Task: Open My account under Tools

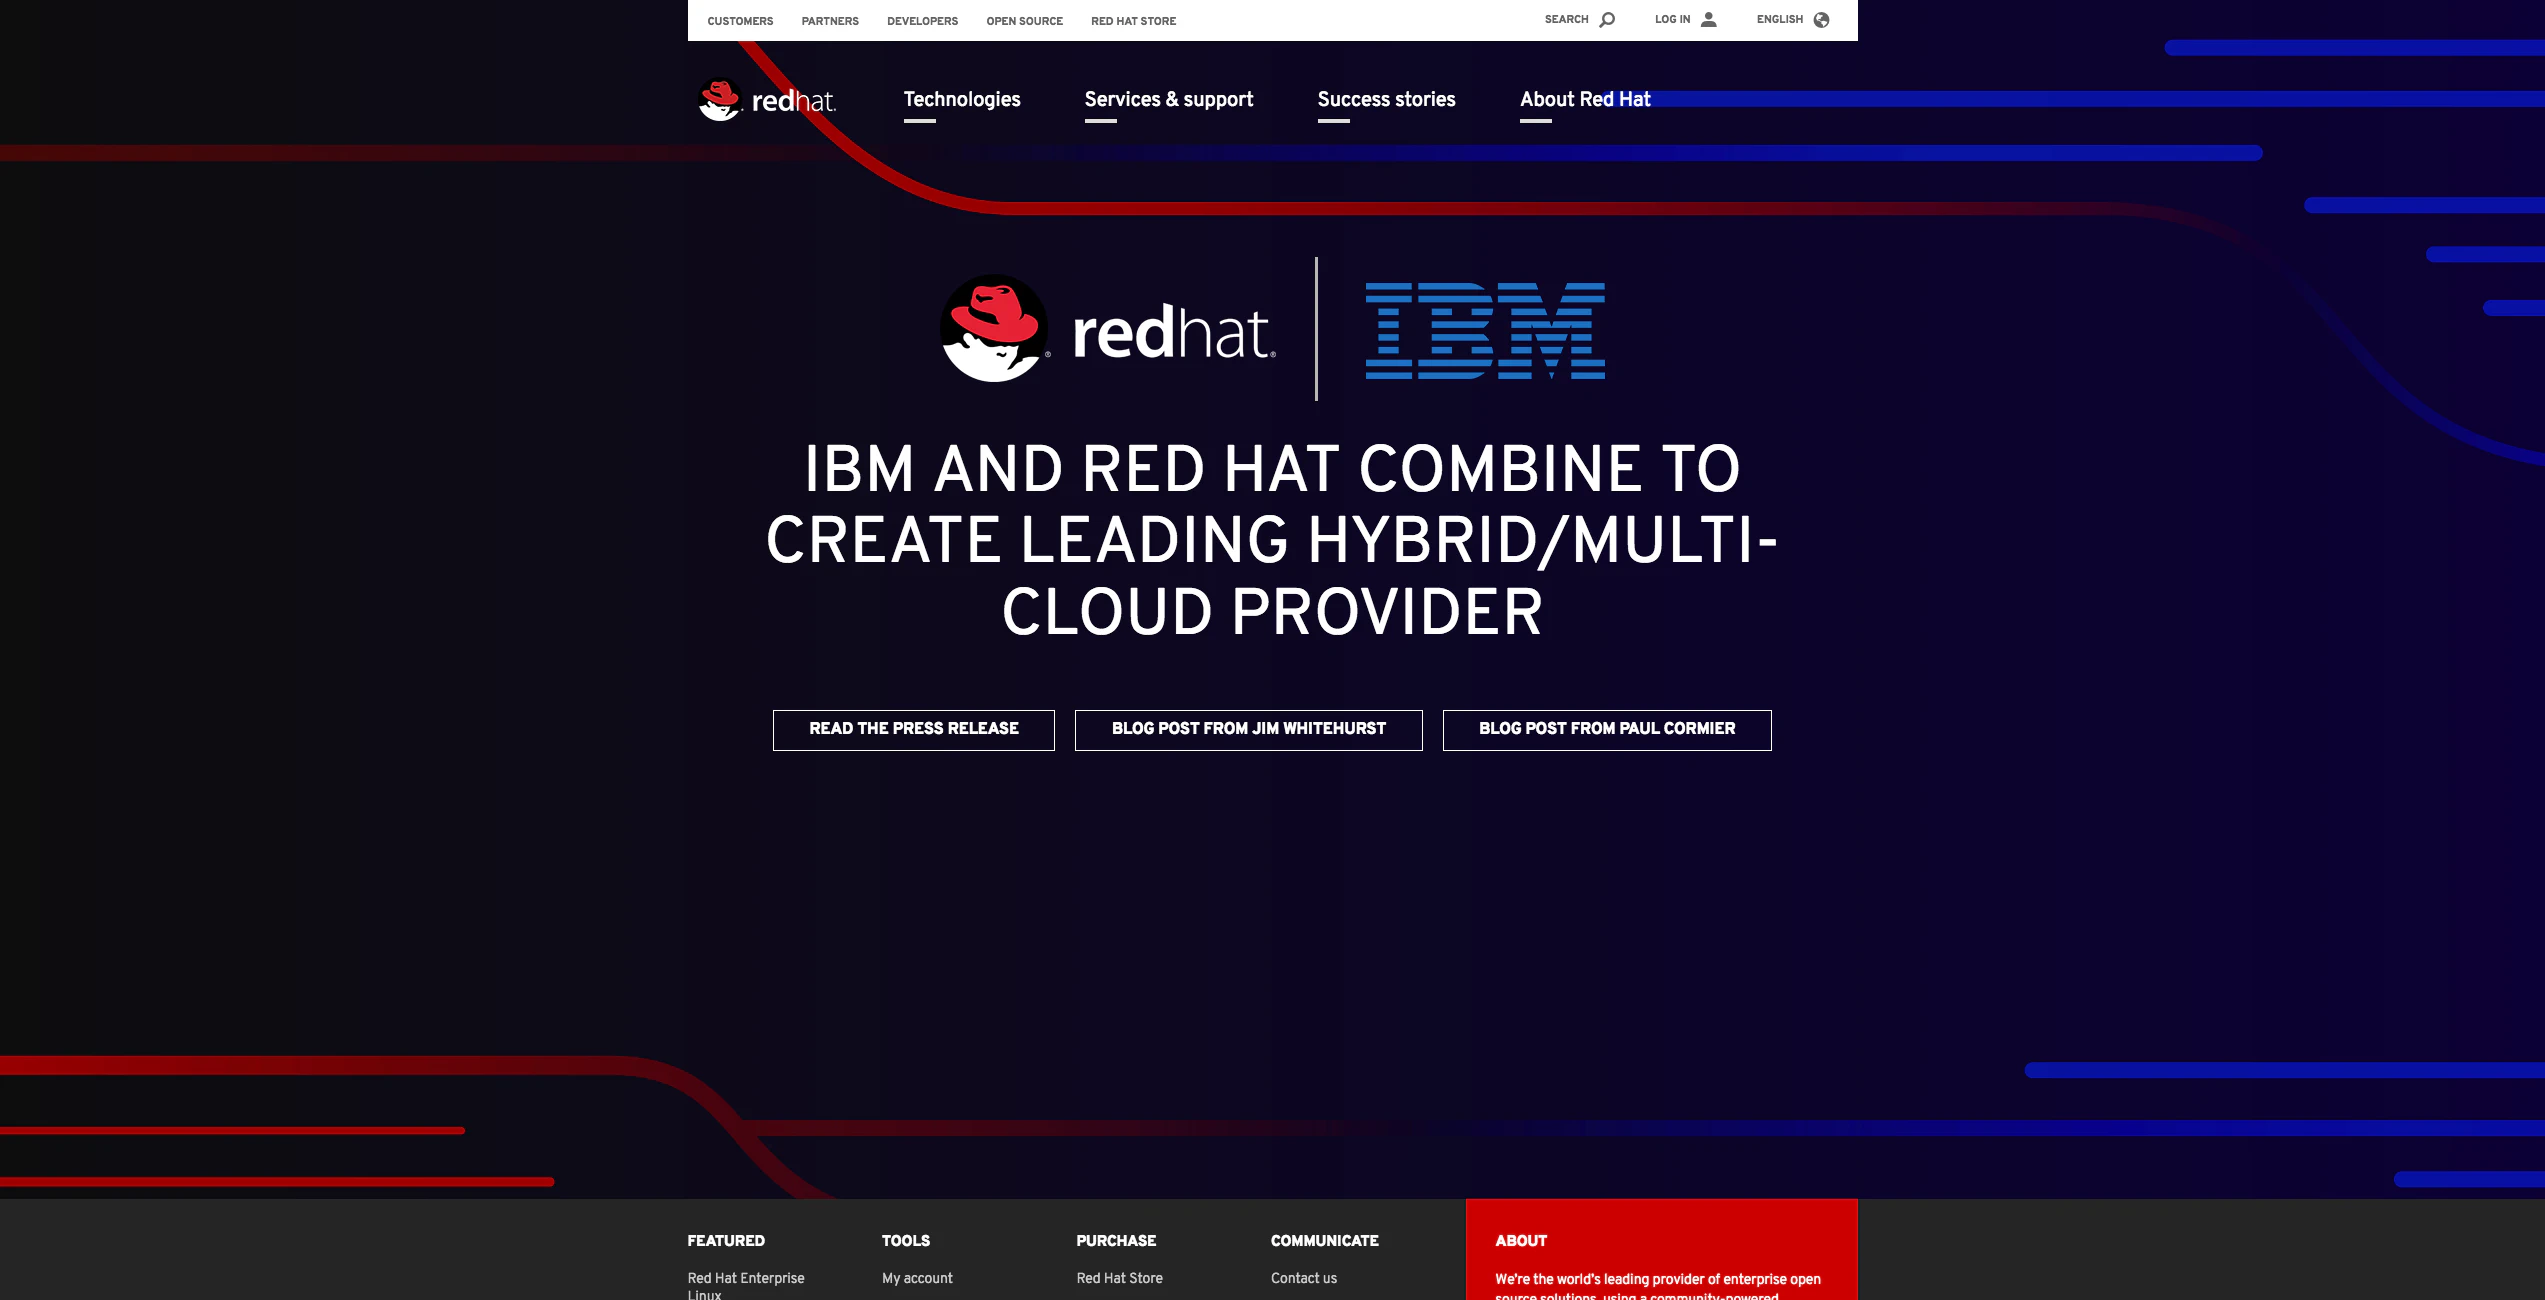Action: pos(917,1278)
